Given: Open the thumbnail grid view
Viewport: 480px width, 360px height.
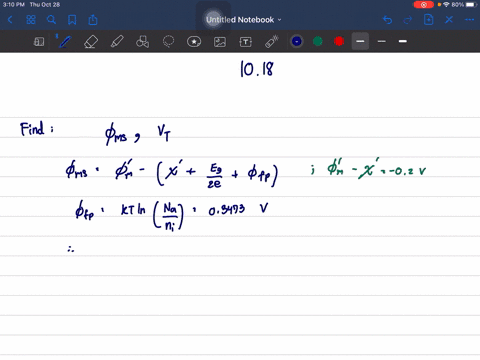Looking at the screenshot, I should 31,20.
